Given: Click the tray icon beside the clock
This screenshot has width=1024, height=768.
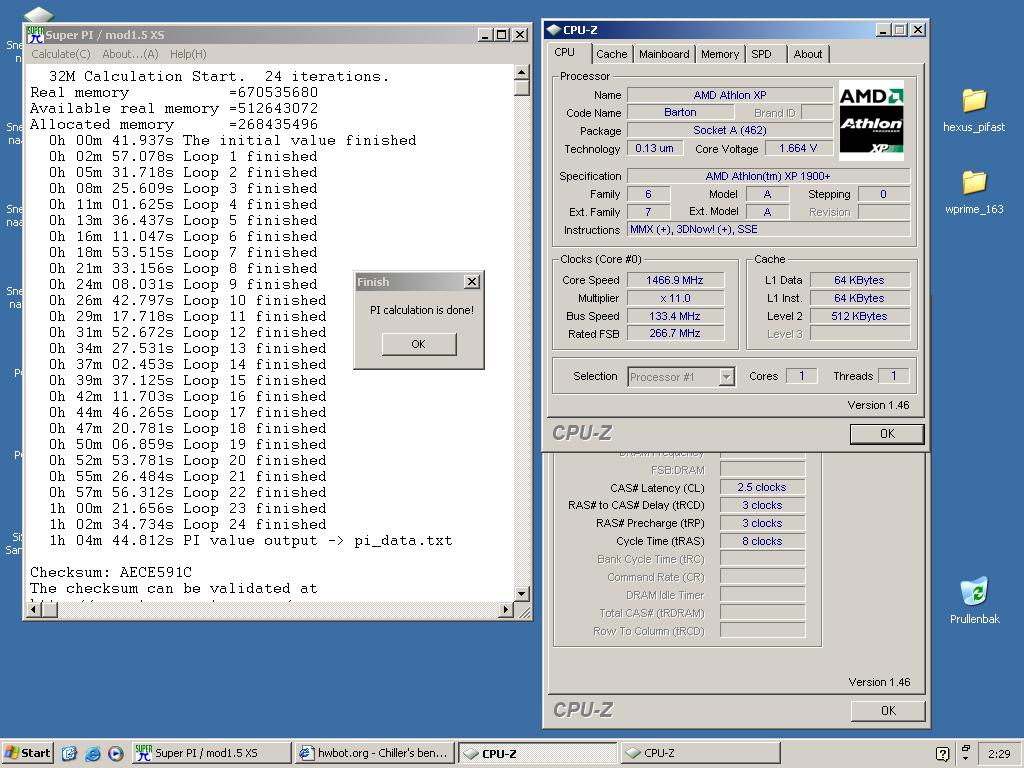Looking at the screenshot, I should point(966,751).
